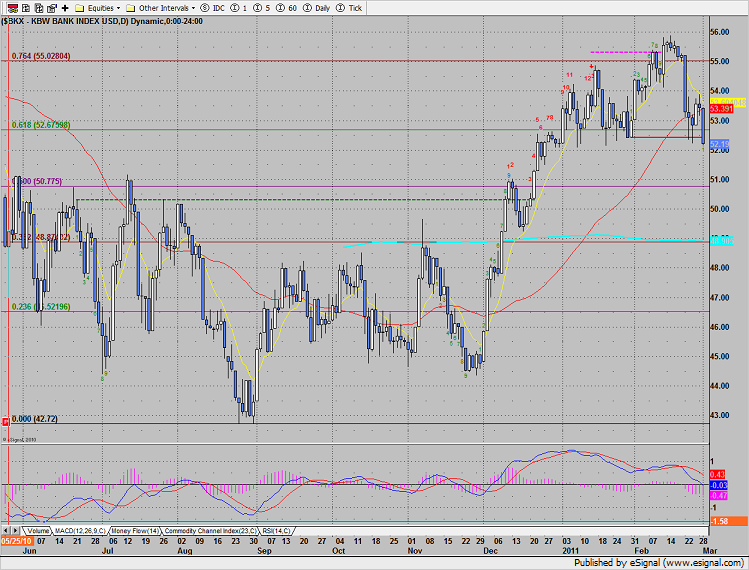Click the properties sheet icon before the plus
This screenshot has width=749, height=570.
click(x=52, y=8)
